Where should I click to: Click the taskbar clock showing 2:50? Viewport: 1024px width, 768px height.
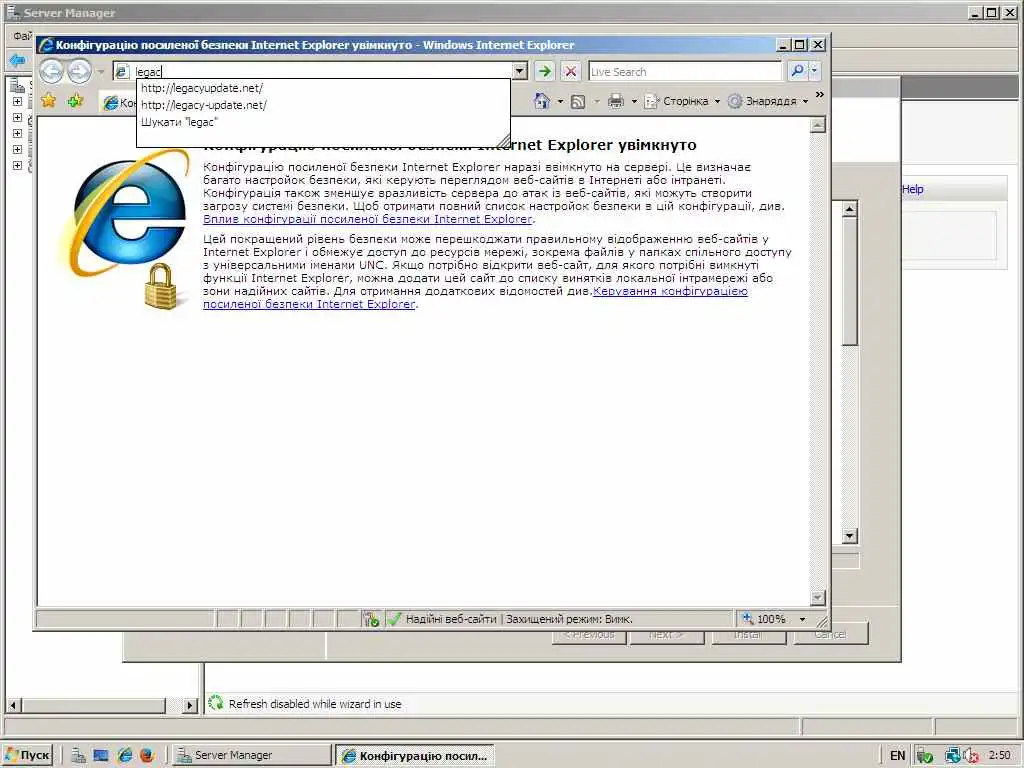pos(1000,756)
